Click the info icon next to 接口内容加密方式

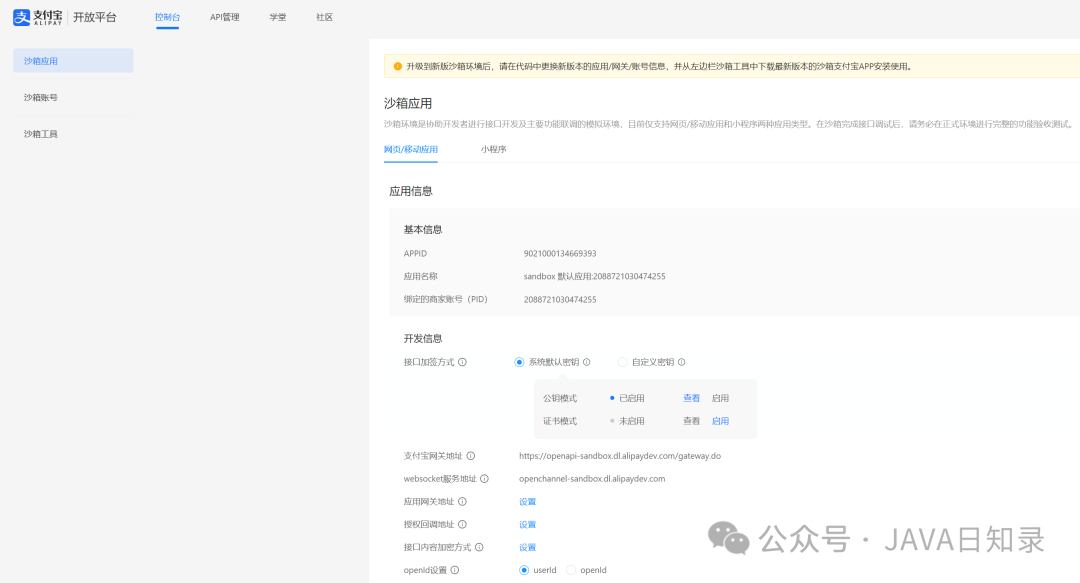click(477, 546)
